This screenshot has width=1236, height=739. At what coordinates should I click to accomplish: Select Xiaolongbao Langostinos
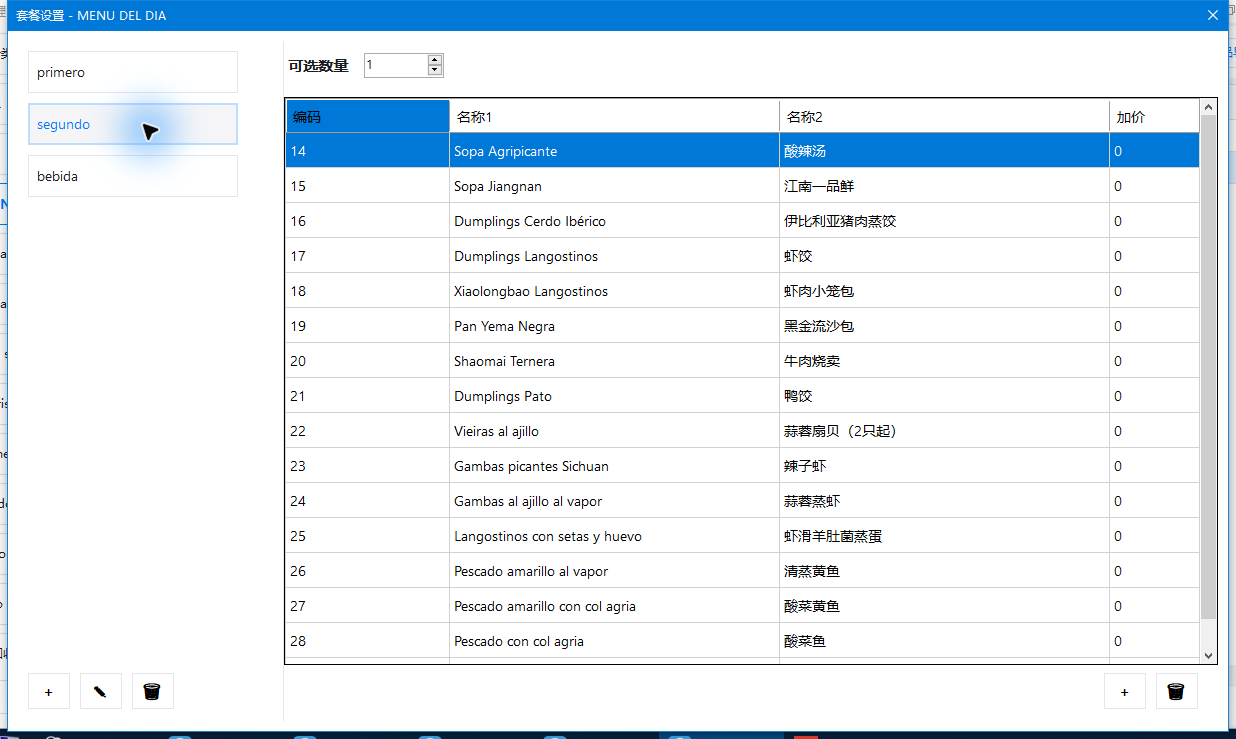[x=742, y=291]
